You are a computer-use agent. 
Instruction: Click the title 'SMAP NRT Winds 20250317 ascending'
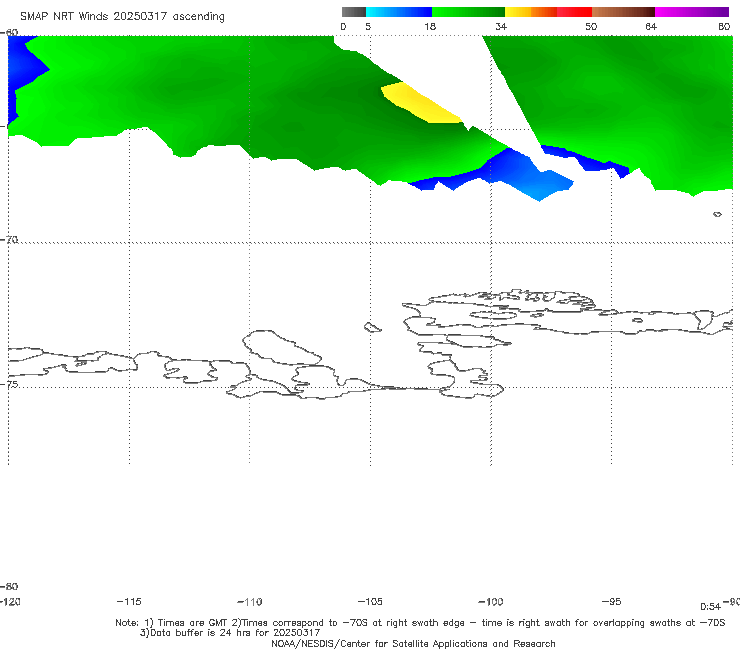pos(122,16)
